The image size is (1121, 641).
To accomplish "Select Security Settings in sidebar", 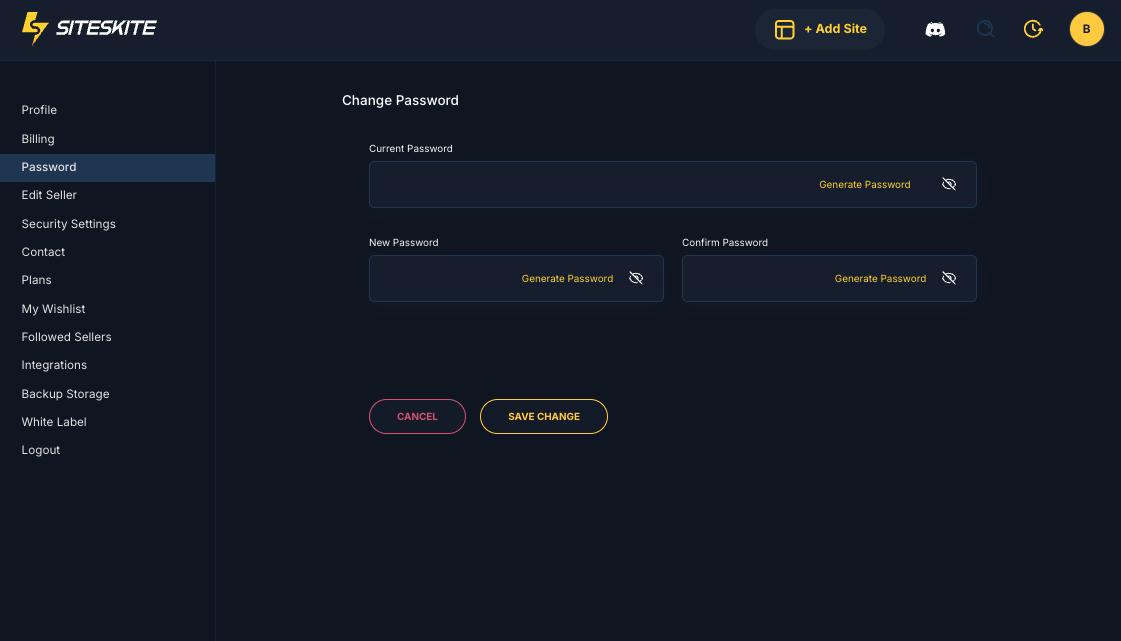I will pos(68,224).
